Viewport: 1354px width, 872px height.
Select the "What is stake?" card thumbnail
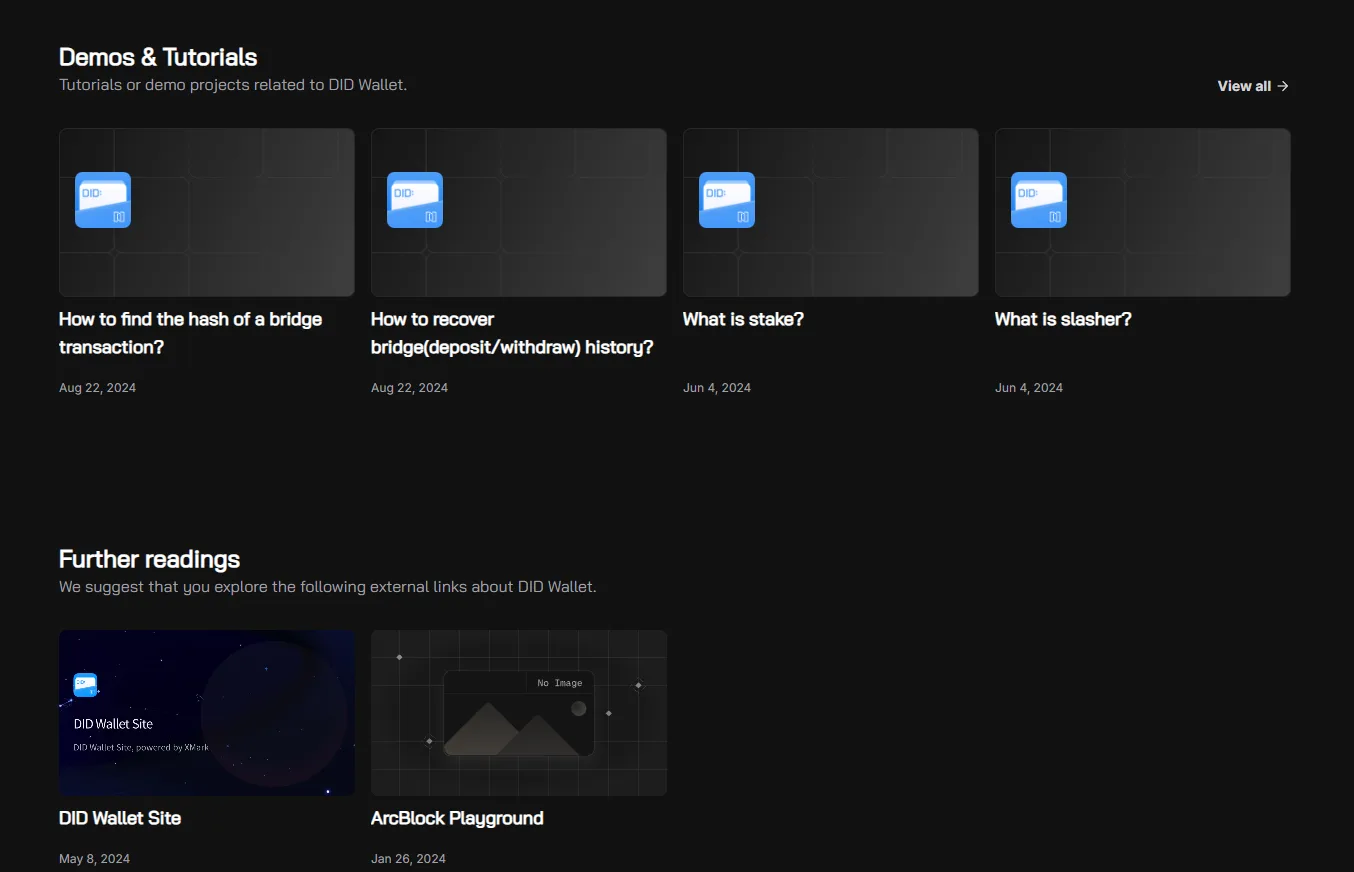[x=831, y=212]
